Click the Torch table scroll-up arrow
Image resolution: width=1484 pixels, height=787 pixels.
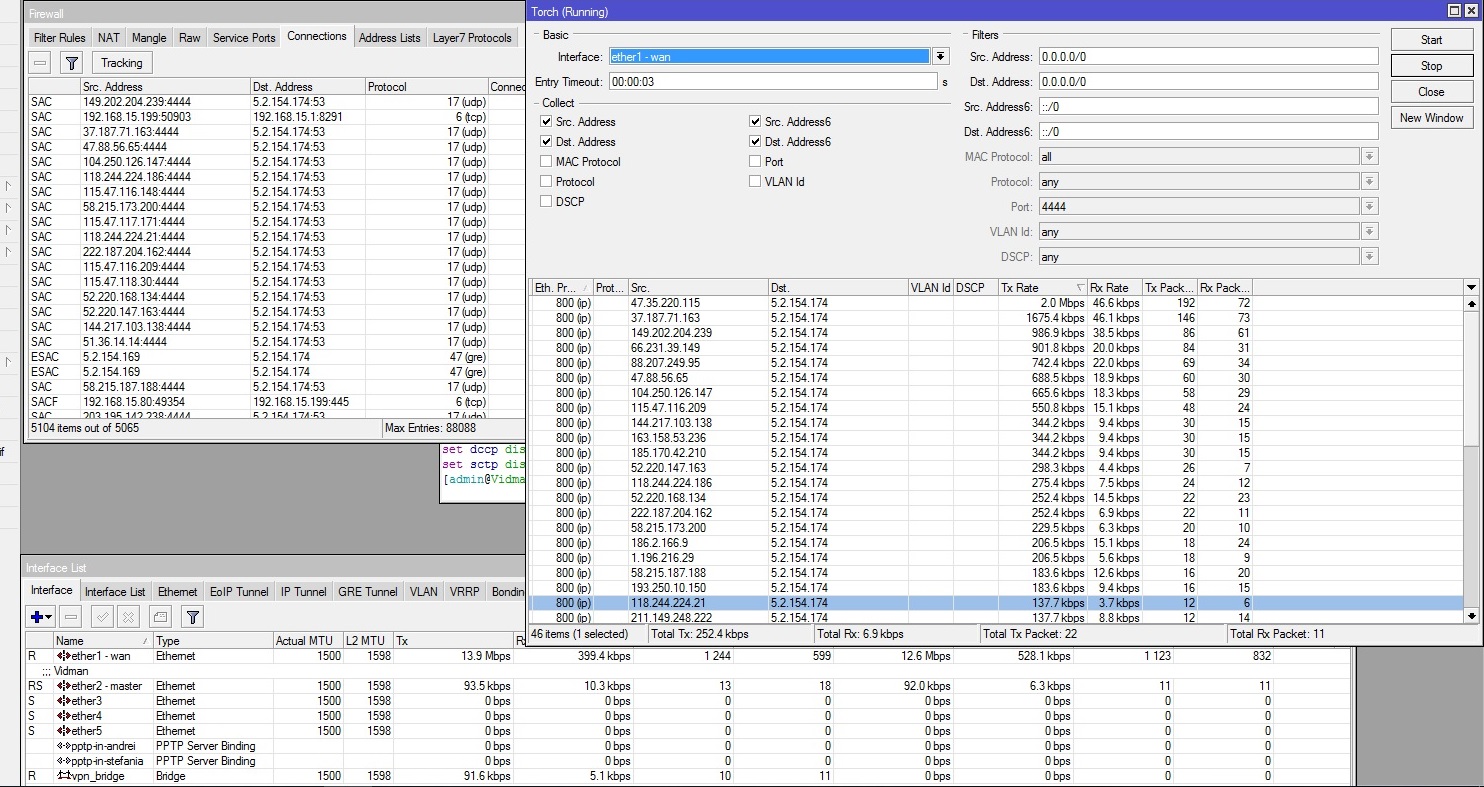[1471, 303]
